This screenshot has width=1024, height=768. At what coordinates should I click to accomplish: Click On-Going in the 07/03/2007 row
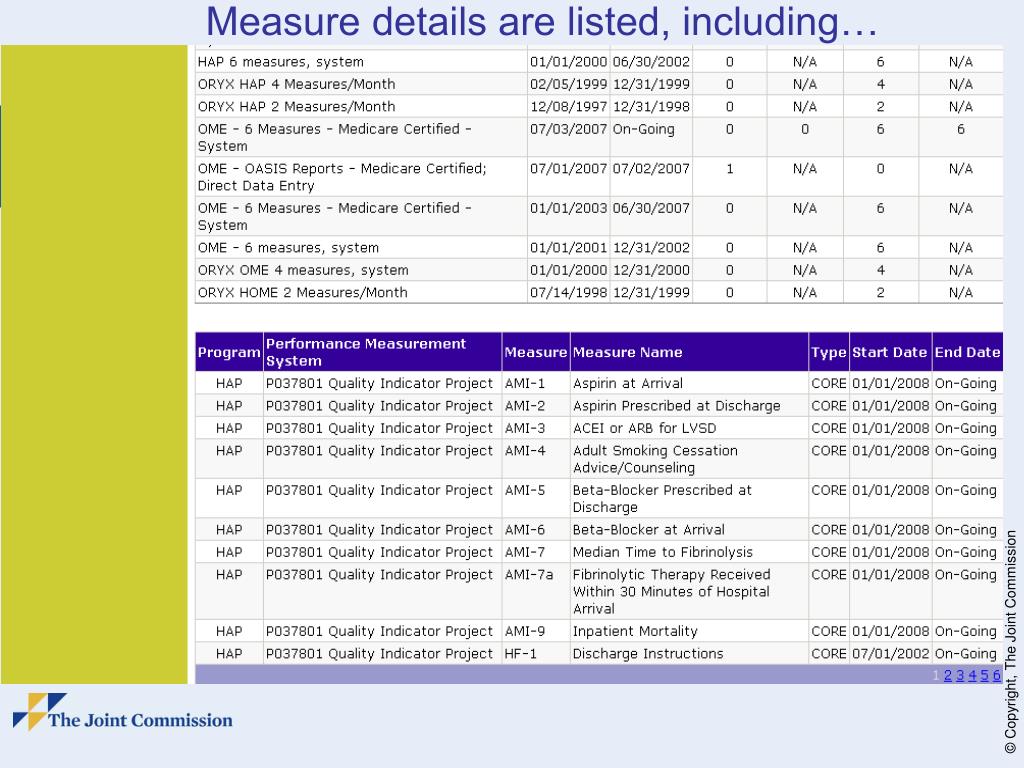click(643, 129)
